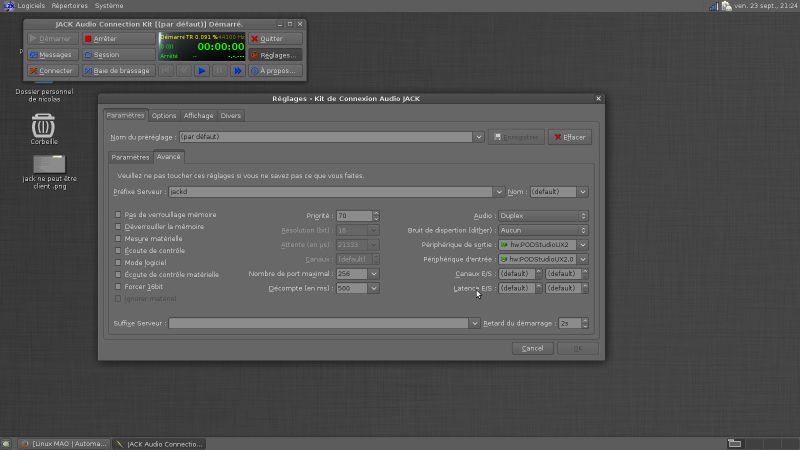Open the Audio Duplex dropdown

[x=543, y=216]
